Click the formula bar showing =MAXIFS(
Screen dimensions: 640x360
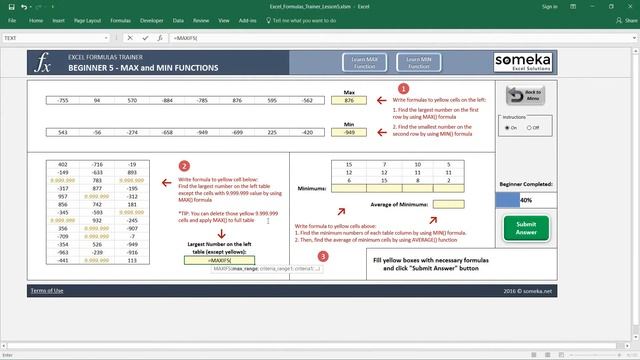(400, 38)
